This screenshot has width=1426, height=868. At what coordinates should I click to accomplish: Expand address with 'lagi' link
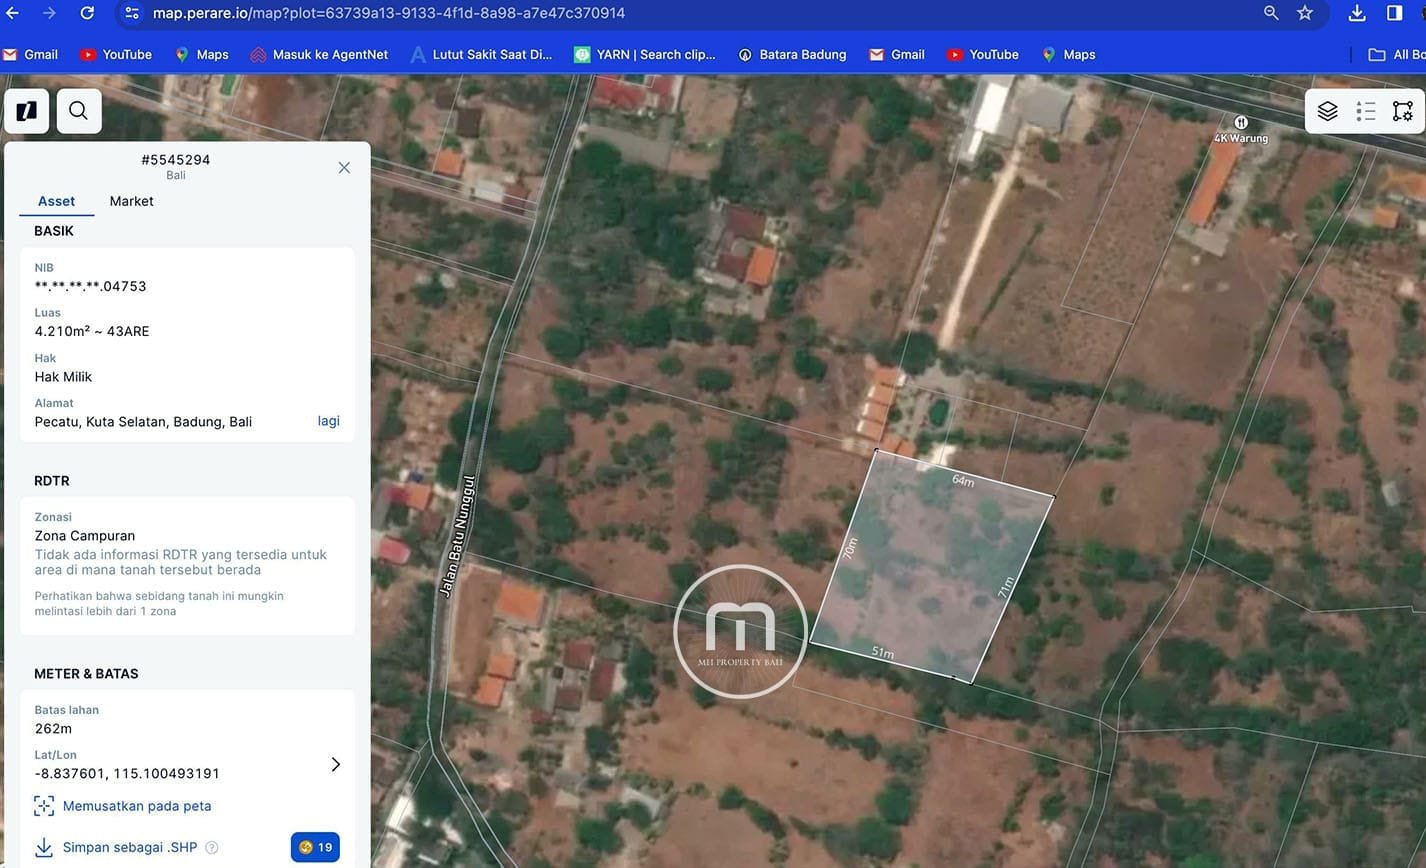pyautogui.click(x=328, y=421)
